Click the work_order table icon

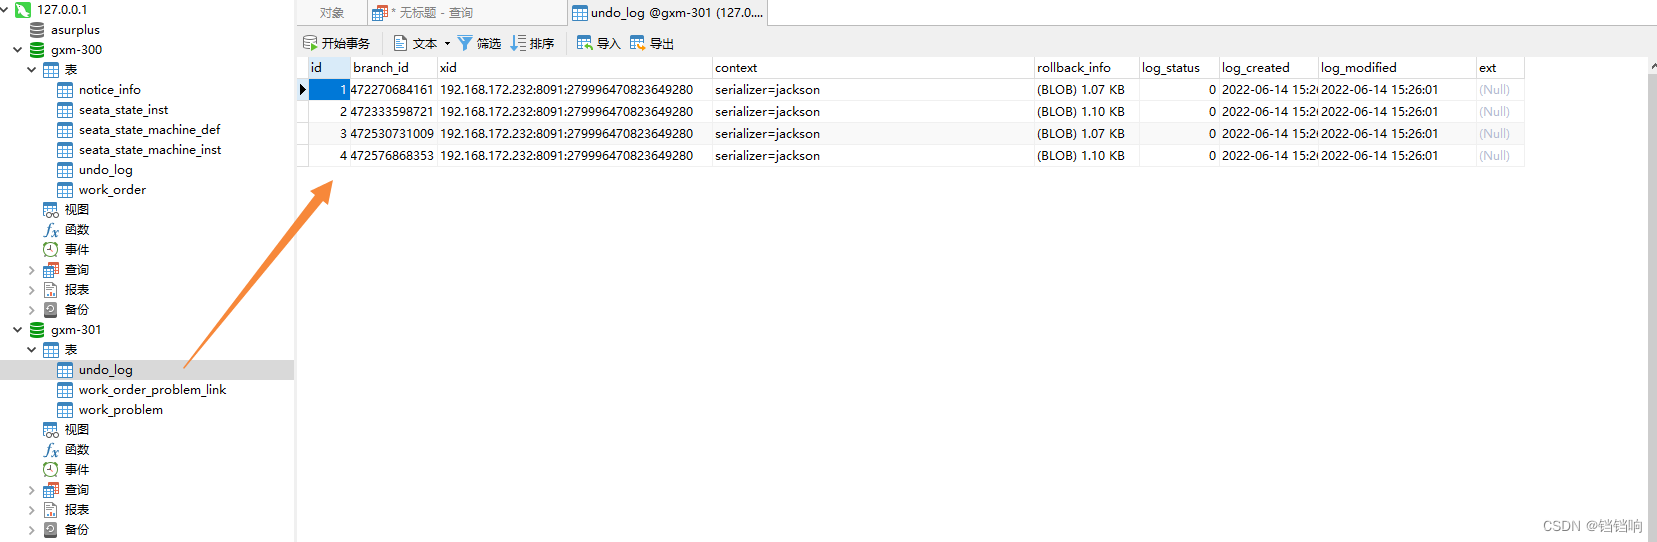click(x=65, y=190)
